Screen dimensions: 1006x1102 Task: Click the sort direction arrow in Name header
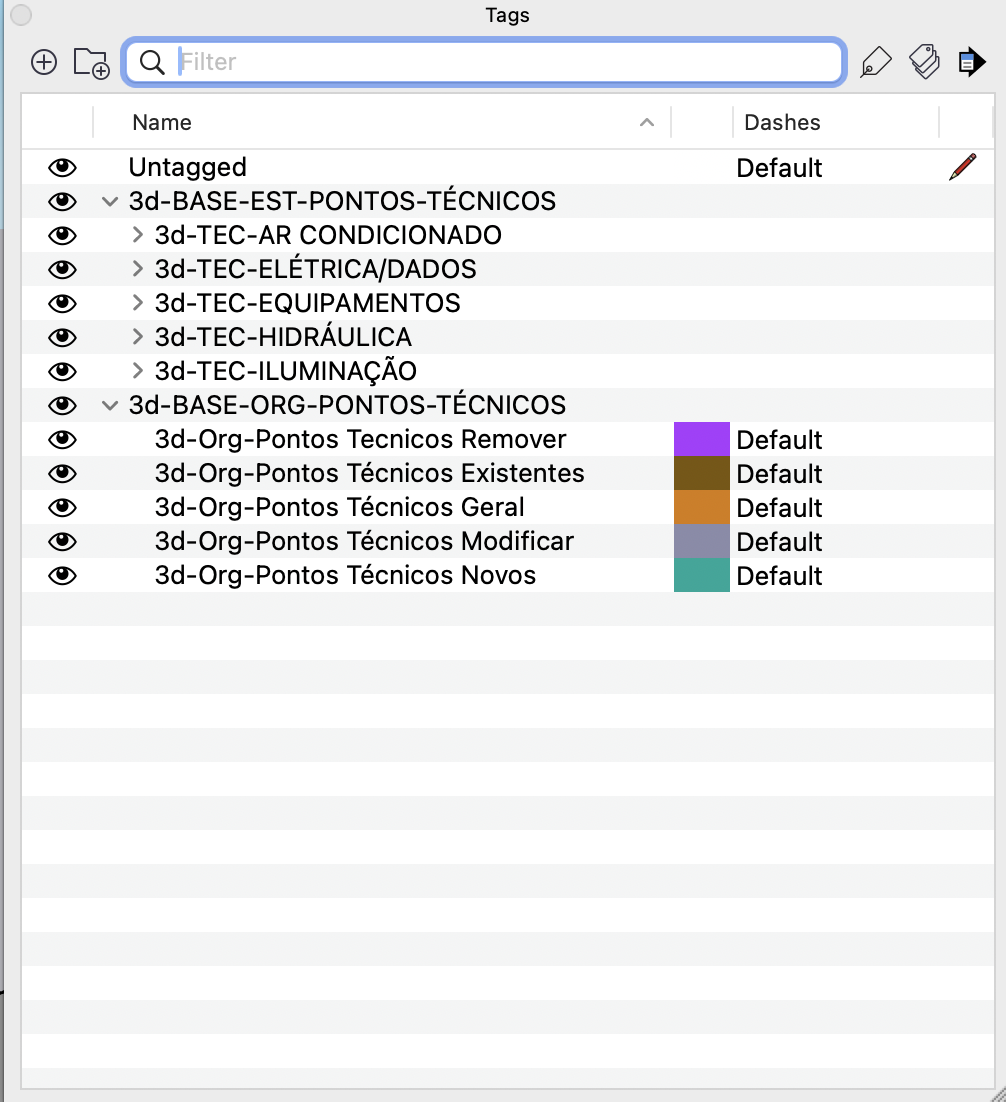click(647, 122)
